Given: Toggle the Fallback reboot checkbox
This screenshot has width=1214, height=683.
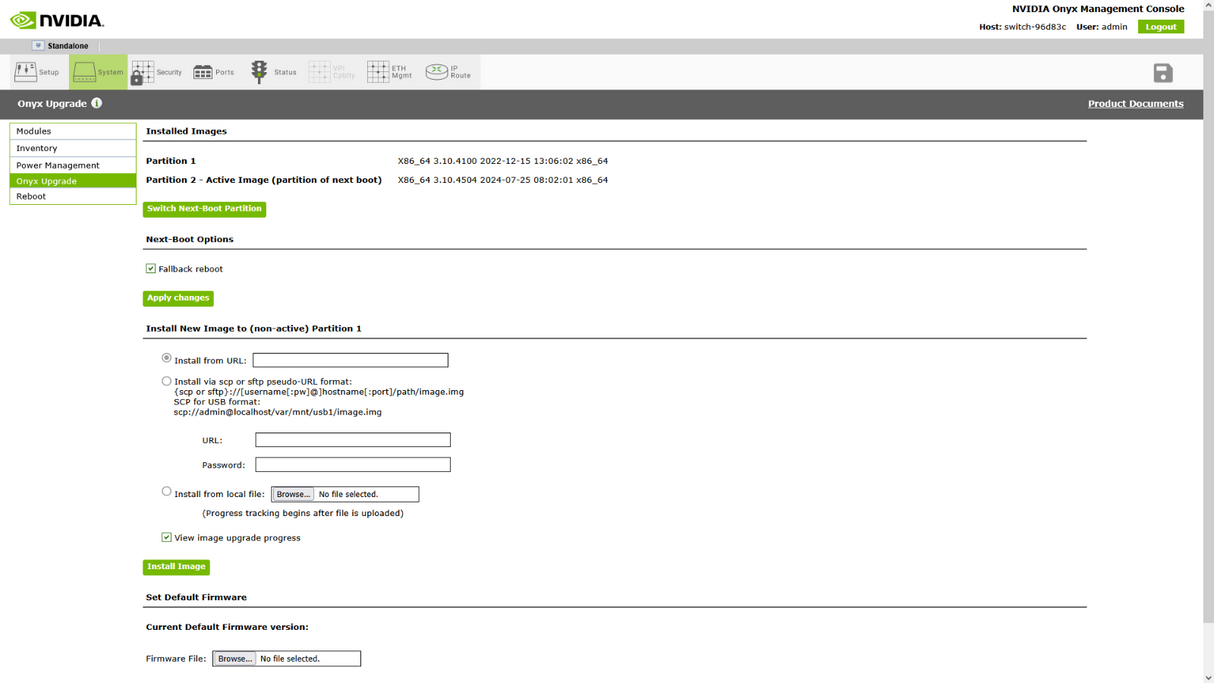Looking at the screenshot, I should (x=151, y=269).
